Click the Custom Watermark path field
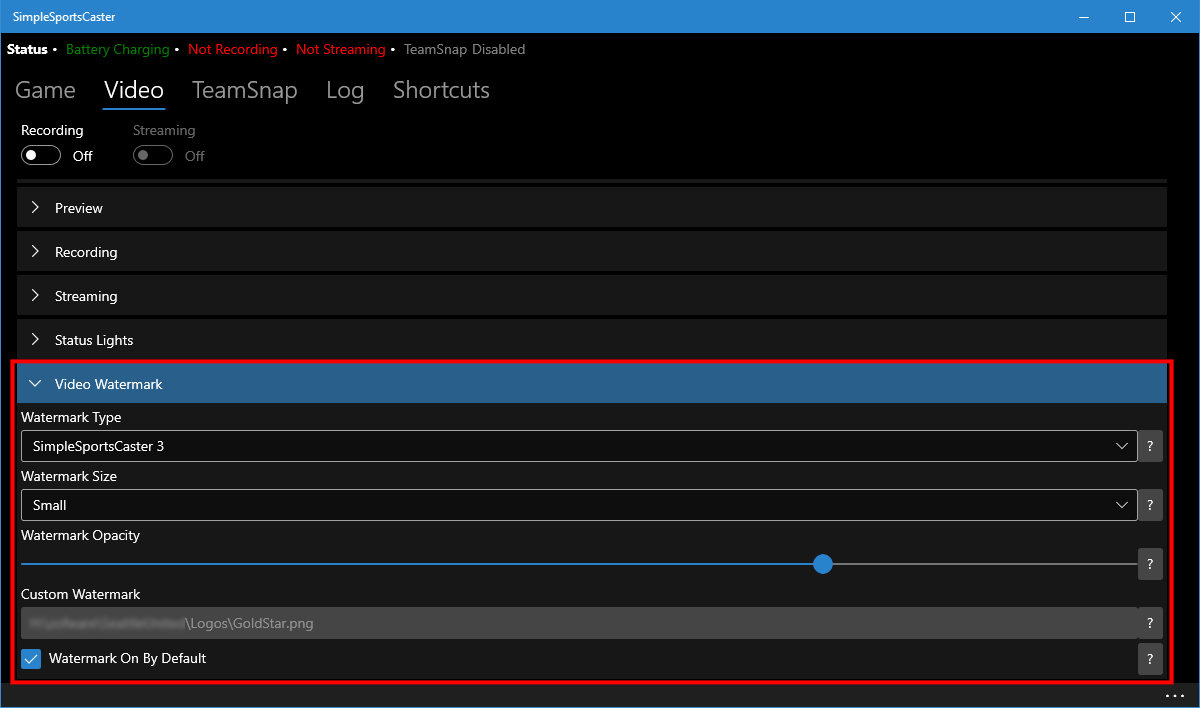This screenshot has width=1200, height=708. coord(579,623)
